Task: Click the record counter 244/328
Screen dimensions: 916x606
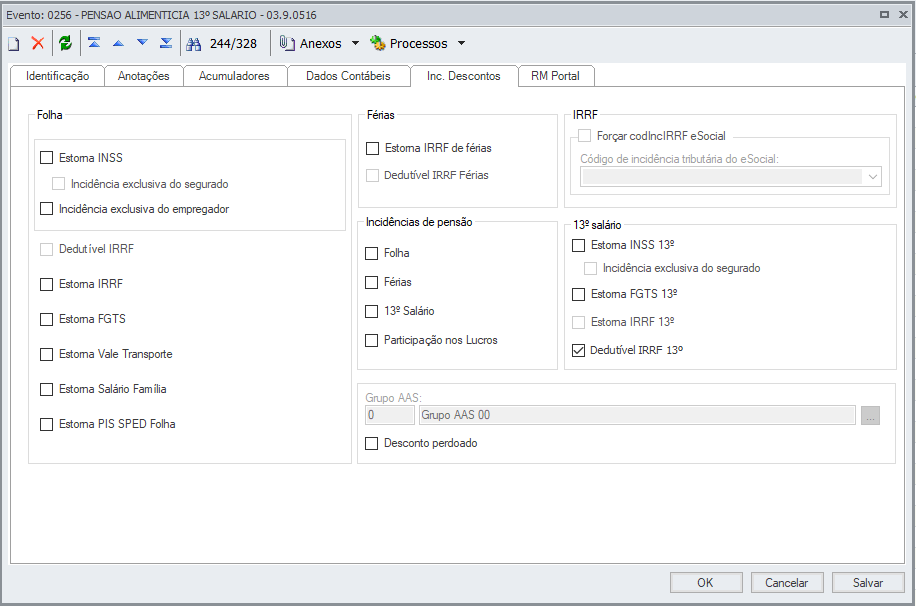Action: pyautogui.click(x=233, y=44)
